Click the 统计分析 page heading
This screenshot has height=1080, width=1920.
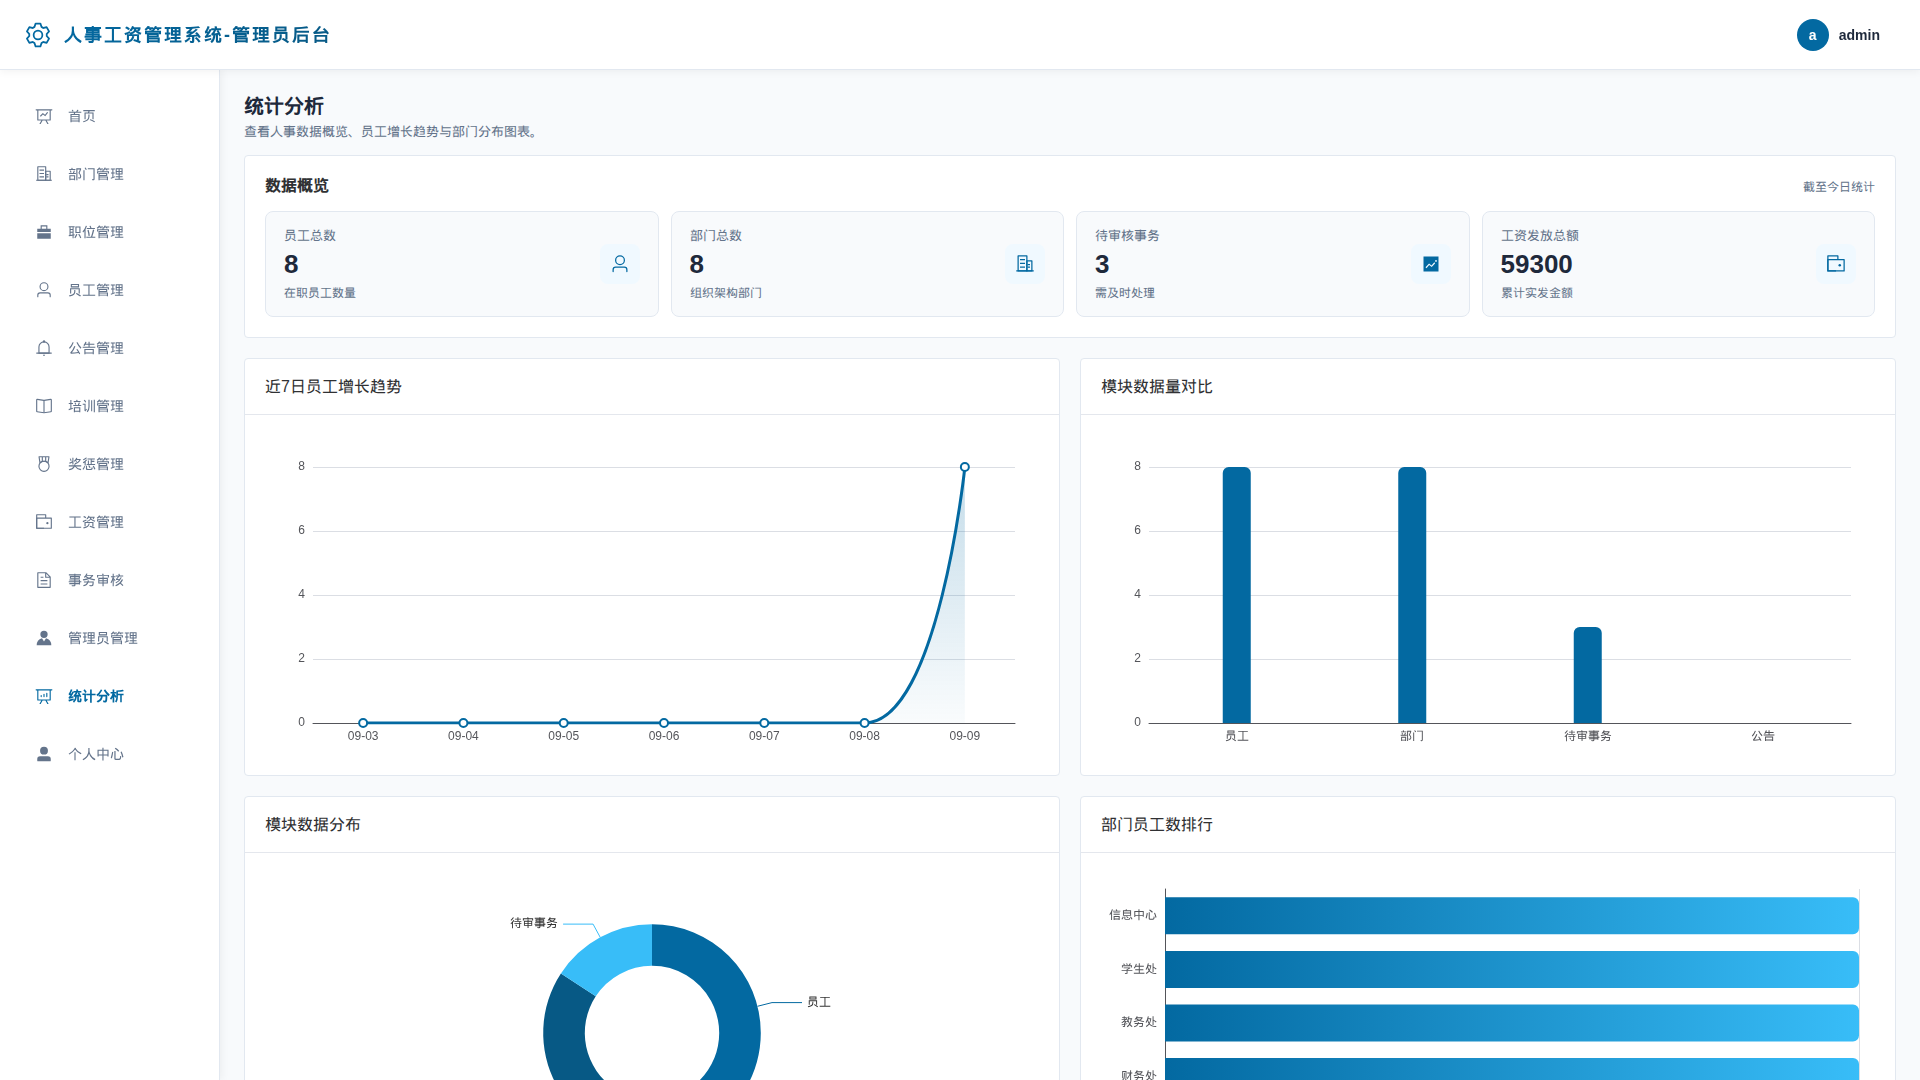pos(284,106)
